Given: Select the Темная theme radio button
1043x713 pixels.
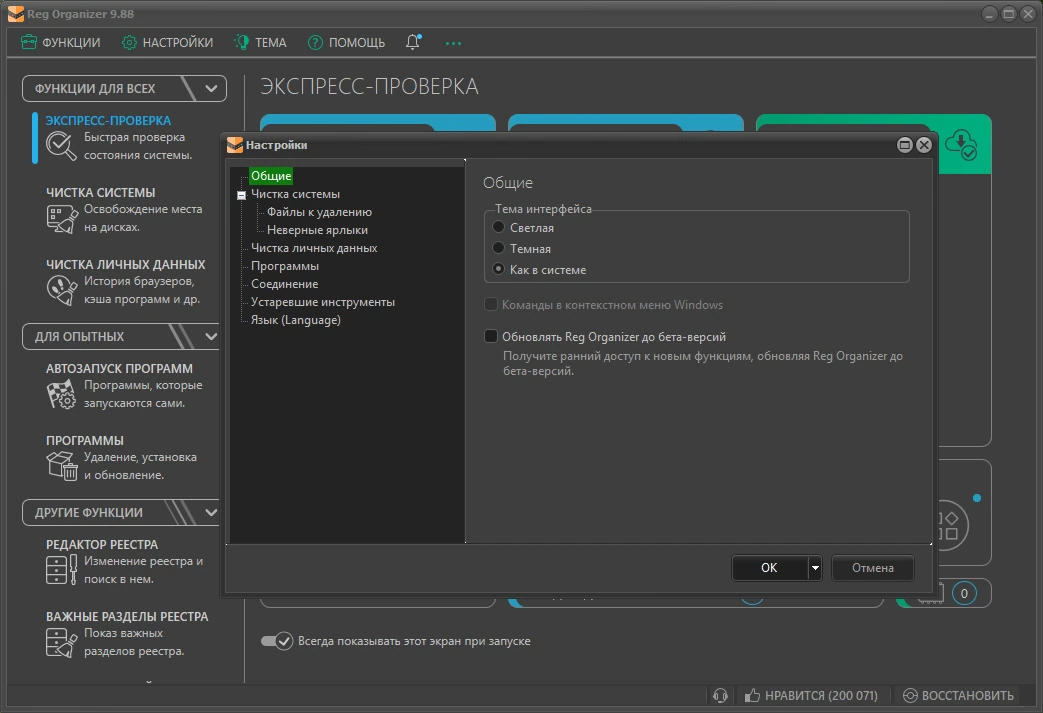Looking at the screenshot, I should 498,248.
